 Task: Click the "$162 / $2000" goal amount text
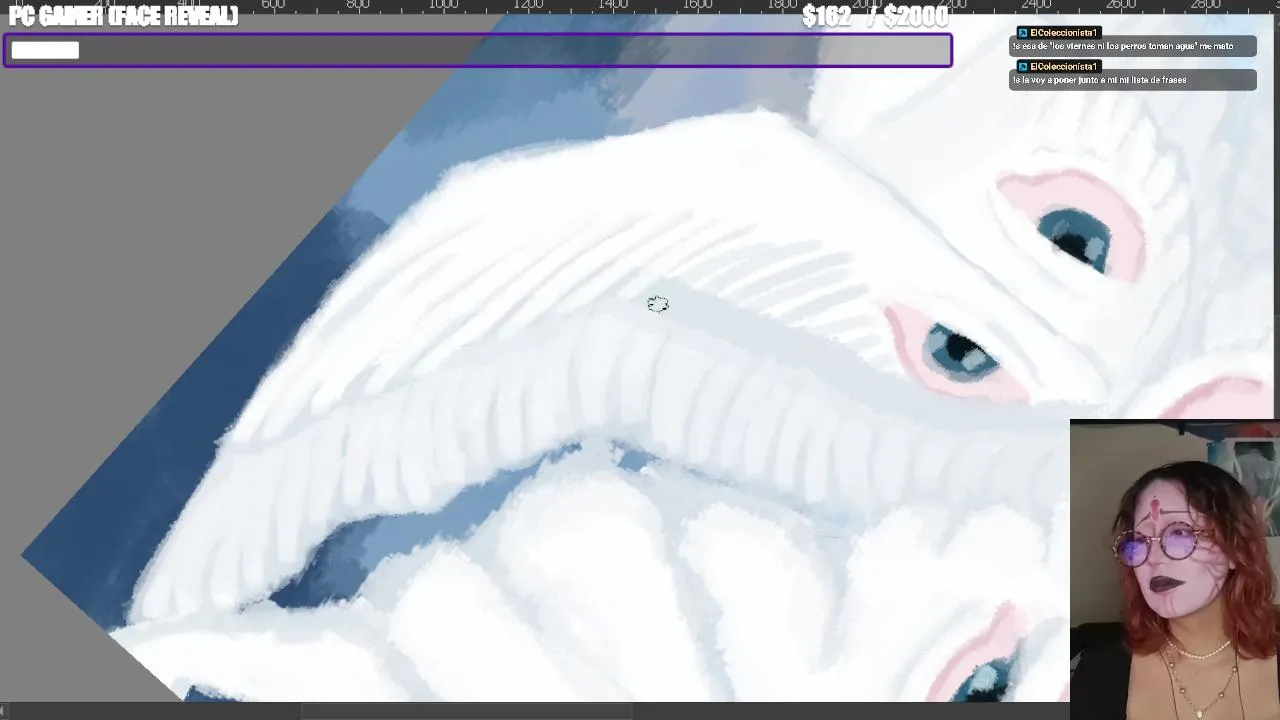click(875, 16)
